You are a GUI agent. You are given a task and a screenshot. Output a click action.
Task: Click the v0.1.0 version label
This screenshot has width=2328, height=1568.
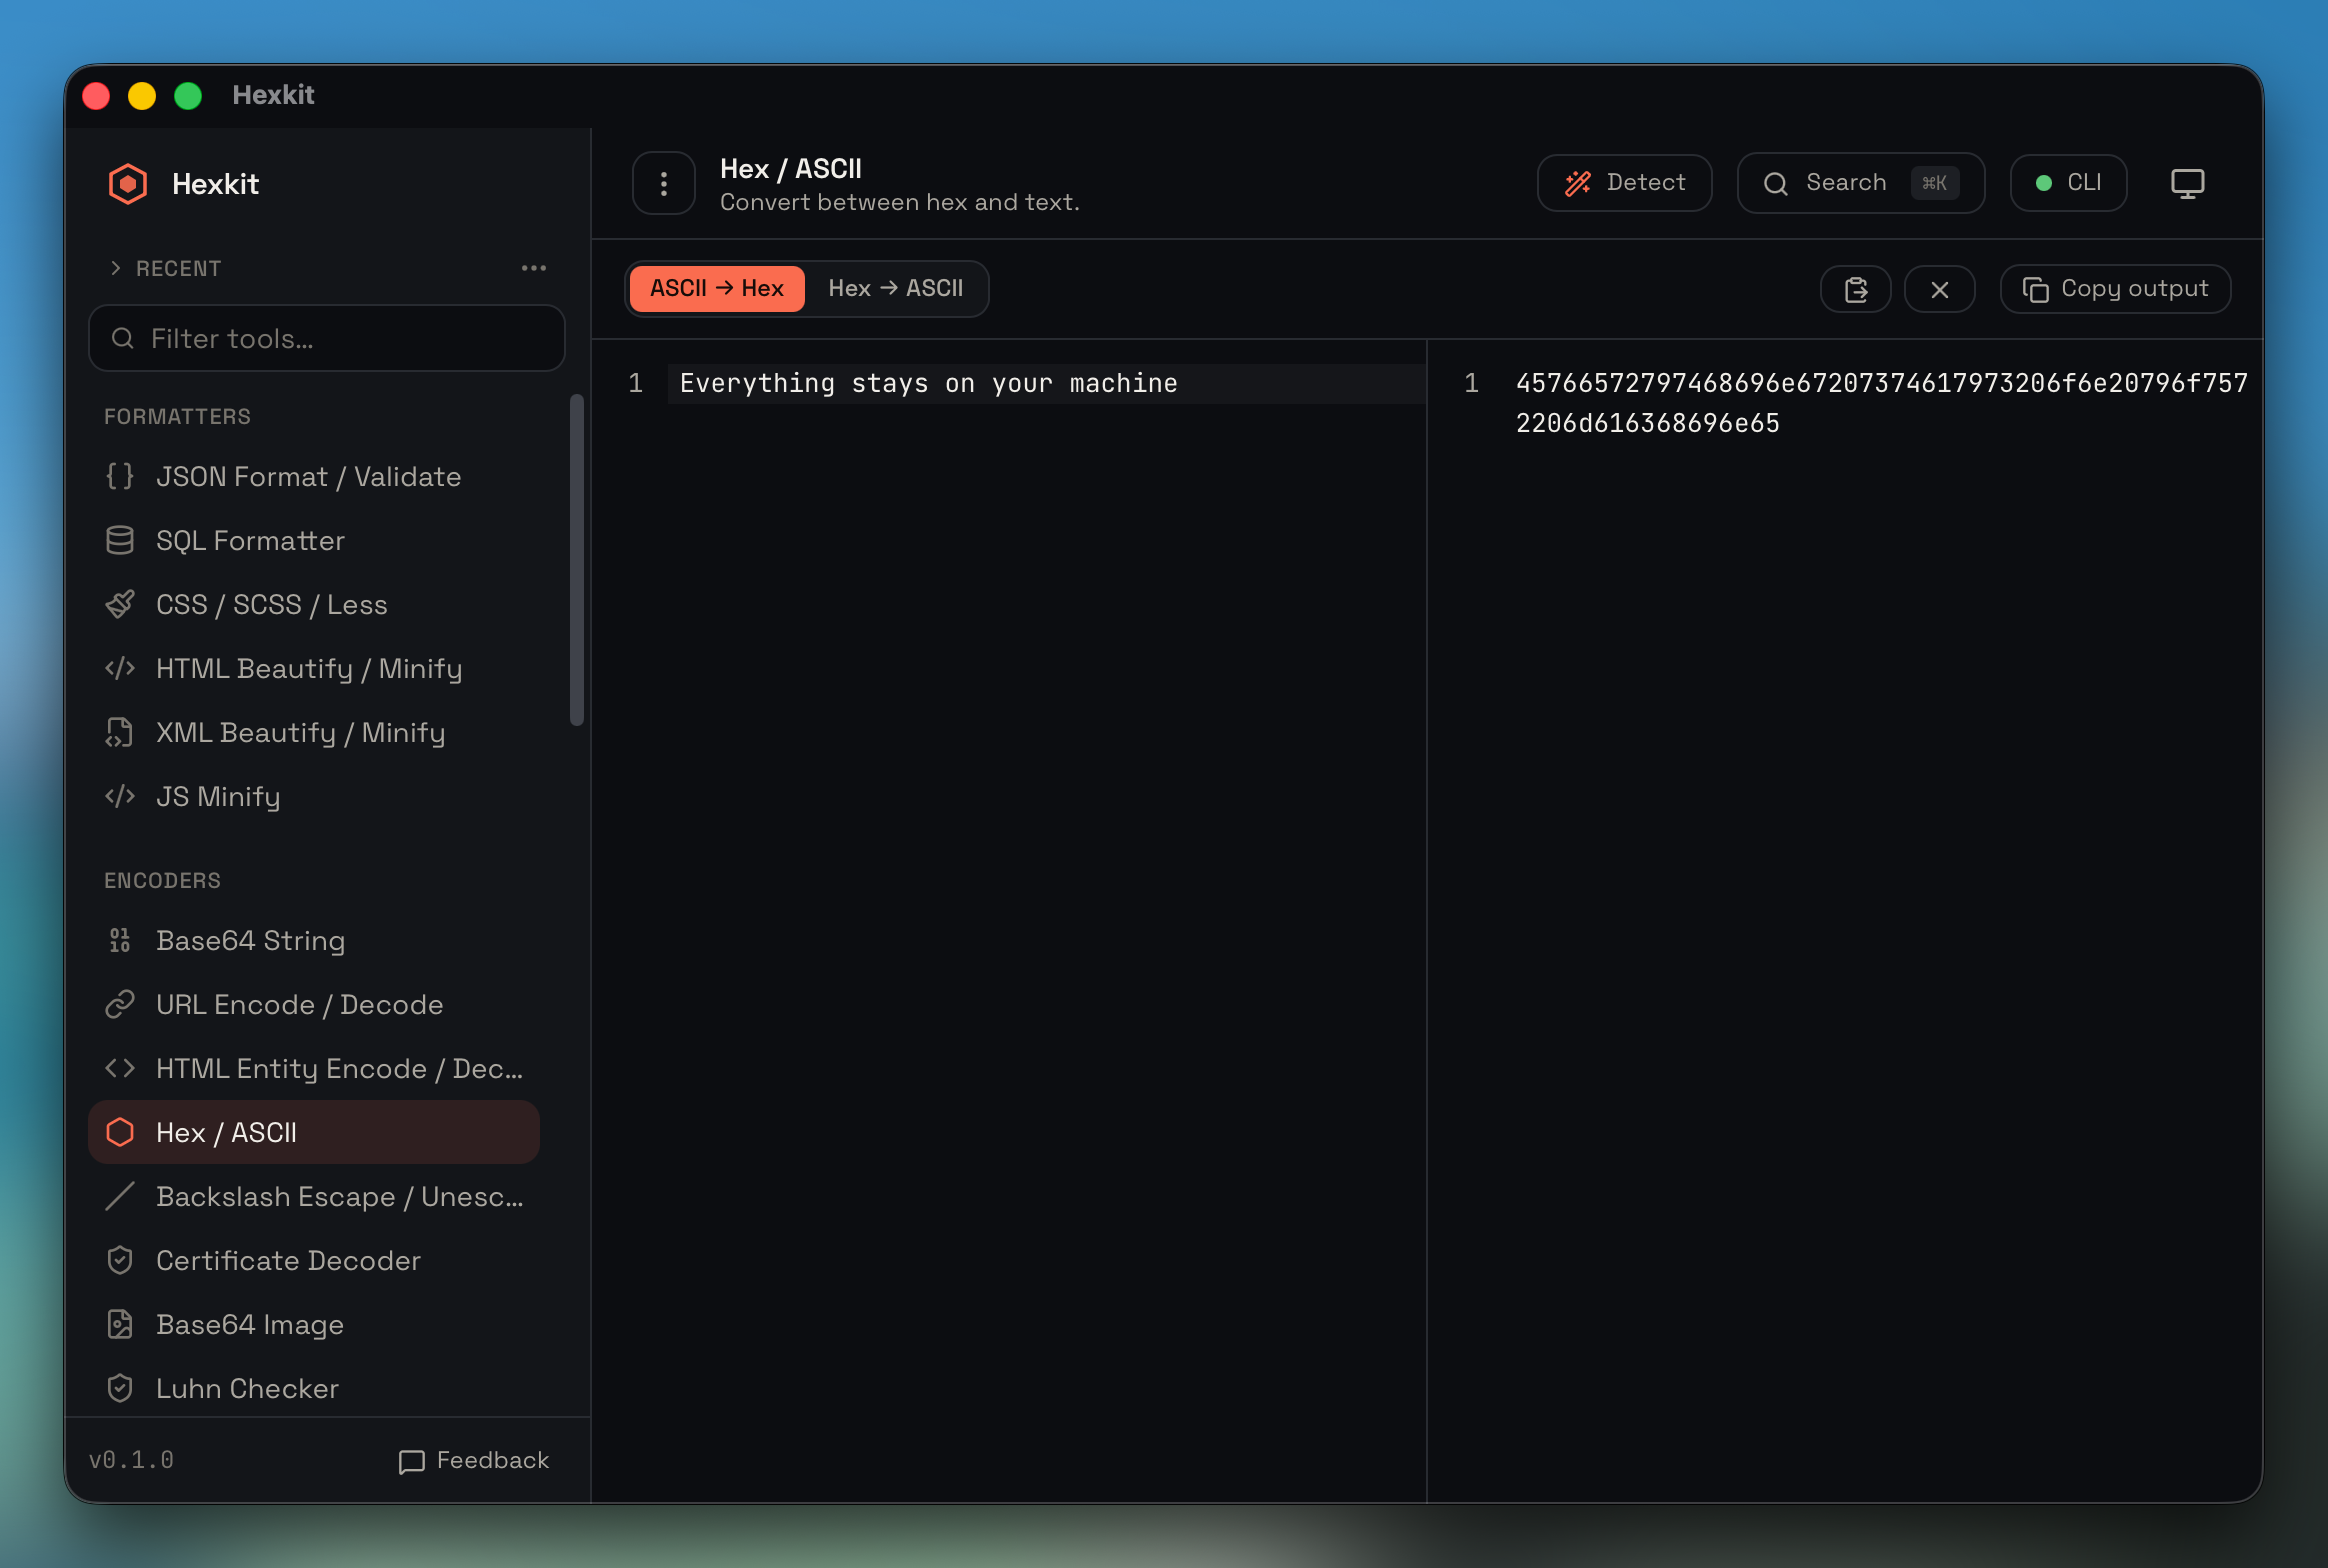pyautogui.click(x=132, y=1461)
